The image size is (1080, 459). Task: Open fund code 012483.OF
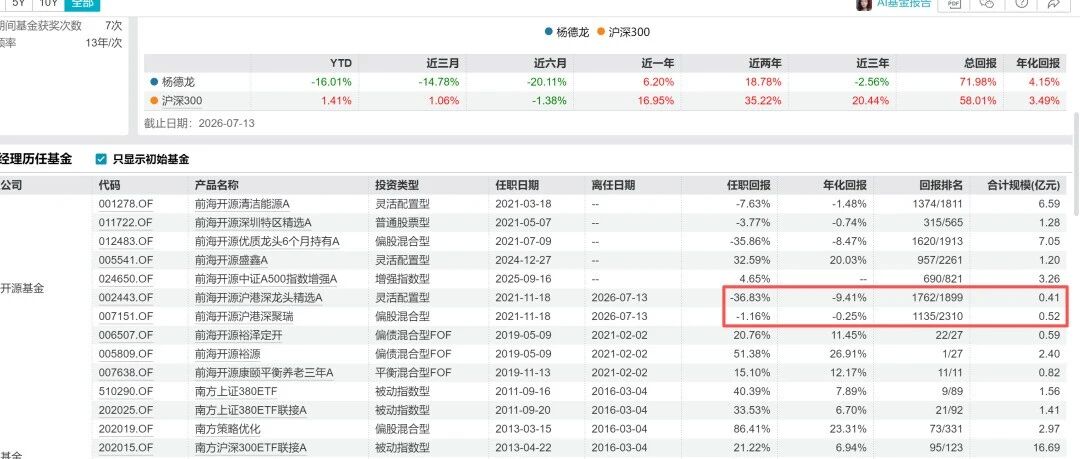pyautogui.click(x=125, y=241)
